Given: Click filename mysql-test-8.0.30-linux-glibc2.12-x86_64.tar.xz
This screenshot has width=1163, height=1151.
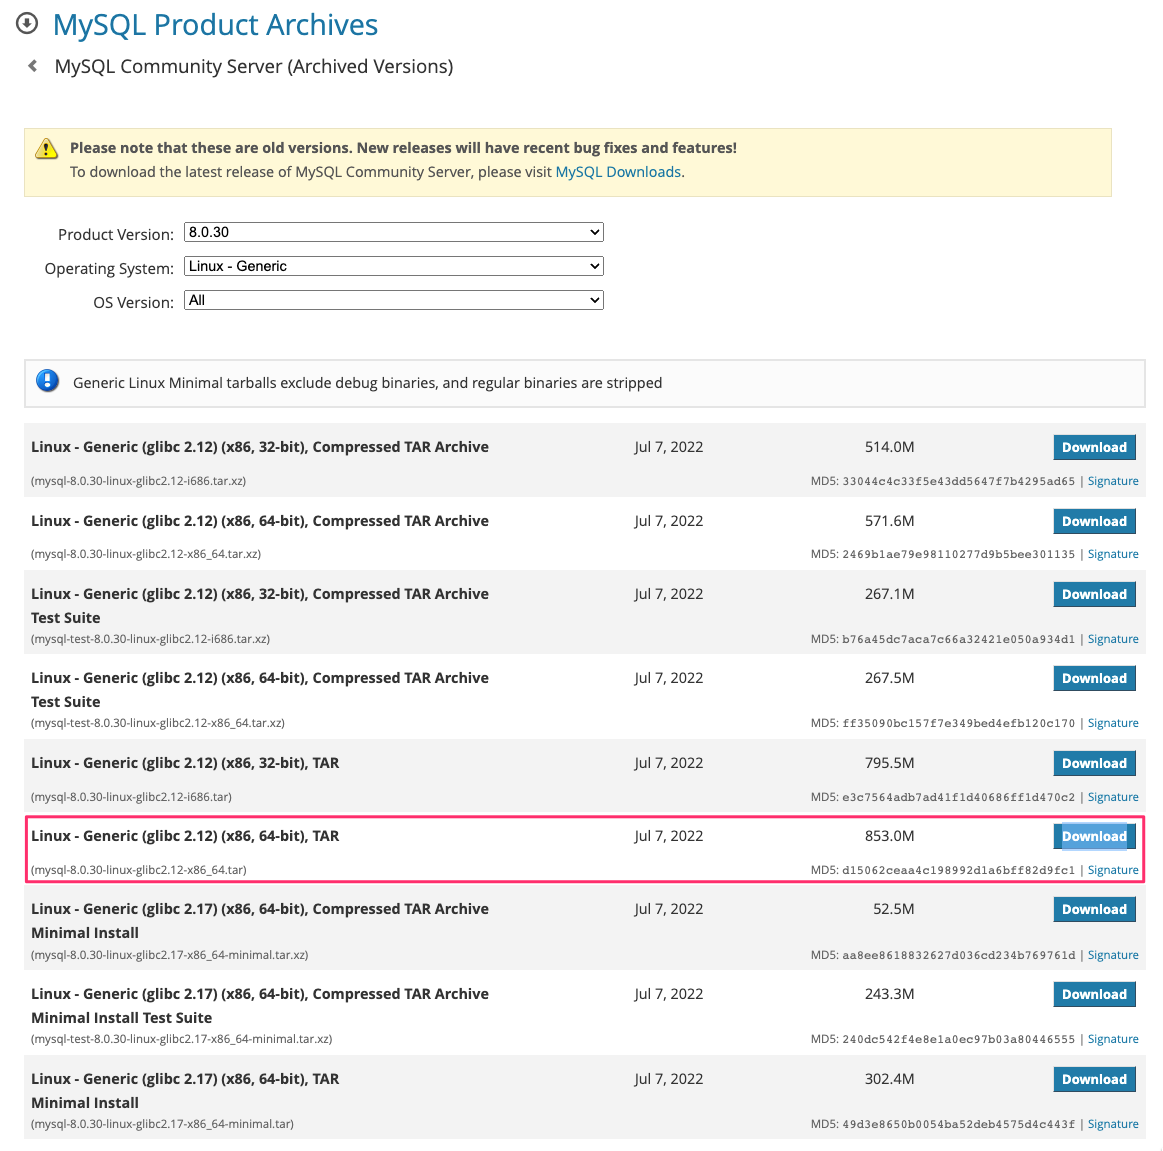Looking at the screenshot, I should (158, 723).
